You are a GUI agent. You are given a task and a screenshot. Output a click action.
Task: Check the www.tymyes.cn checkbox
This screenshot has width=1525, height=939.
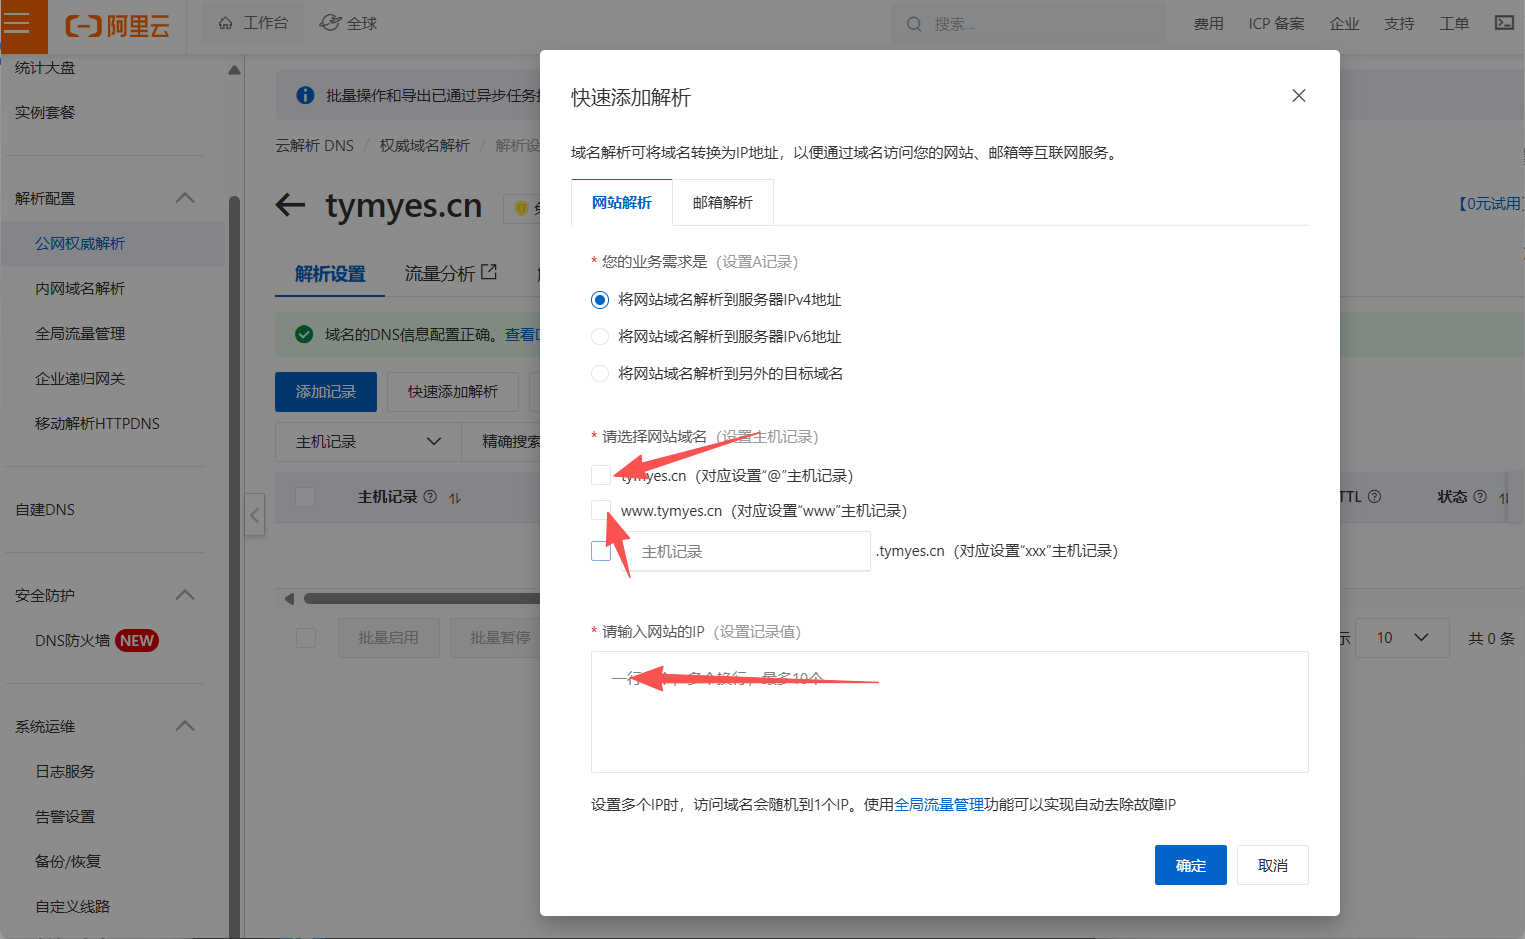pyautogui.click(x=599, y=510)
